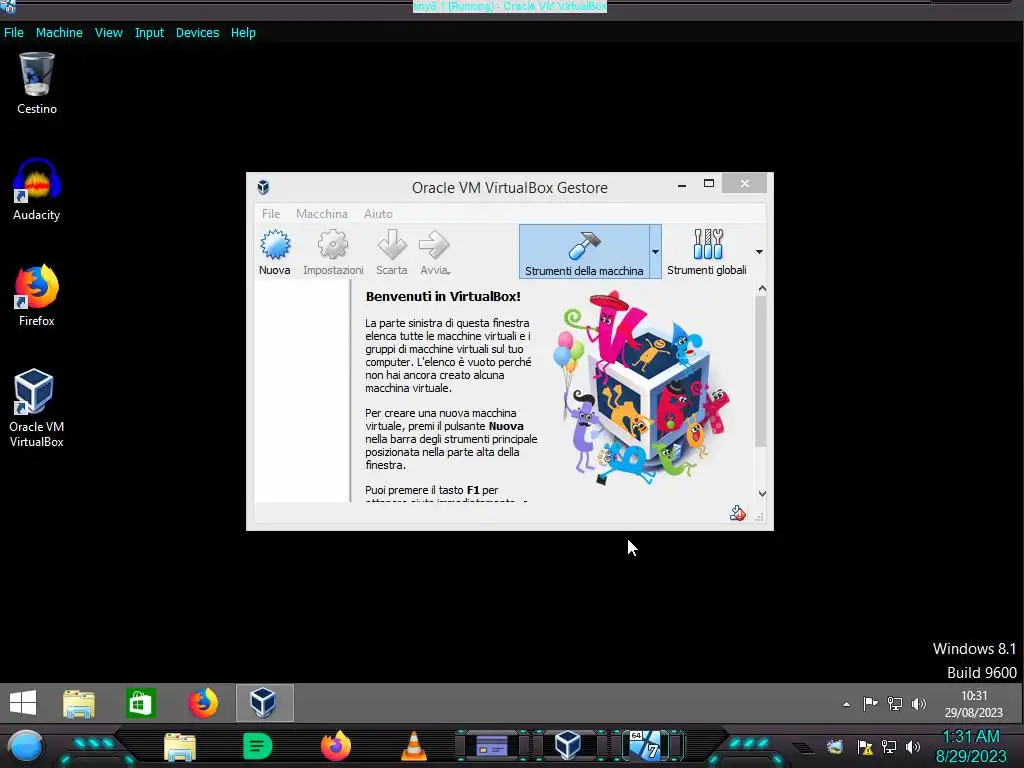Select the Firefox desktop shortcut
The height and width of the screenshot is (768, 1024).
click(x=37, y=295)
